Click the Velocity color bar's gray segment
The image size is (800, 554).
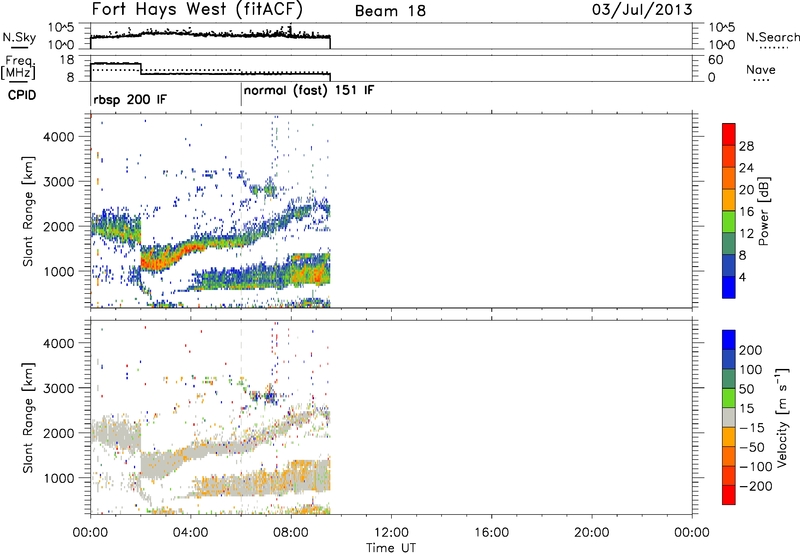point(729,418)
